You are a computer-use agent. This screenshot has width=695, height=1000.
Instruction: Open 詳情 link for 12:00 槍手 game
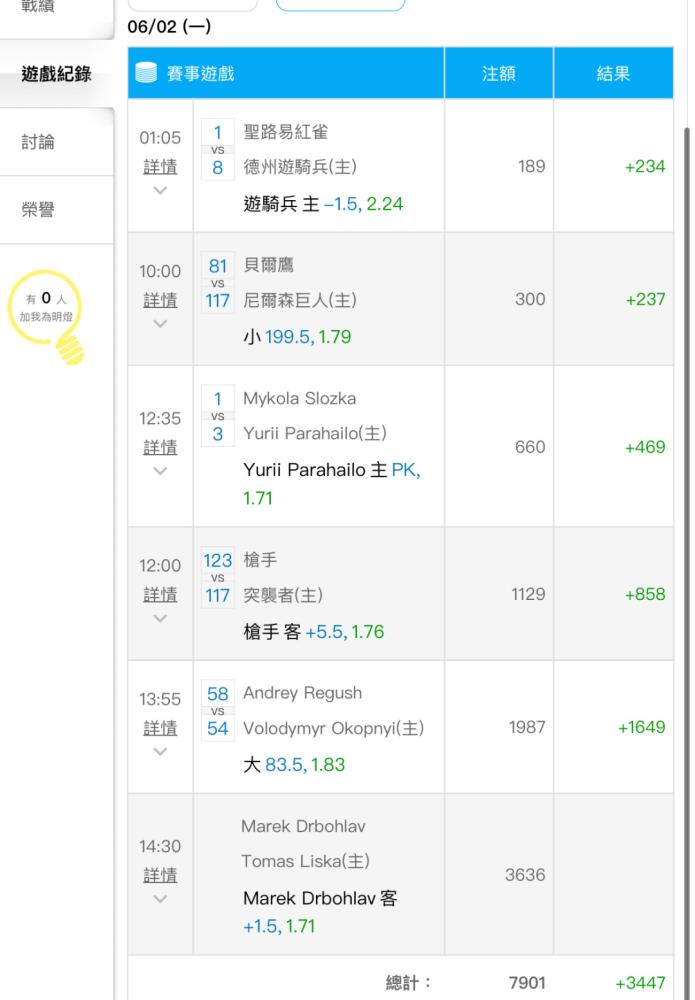coord(160,595)
